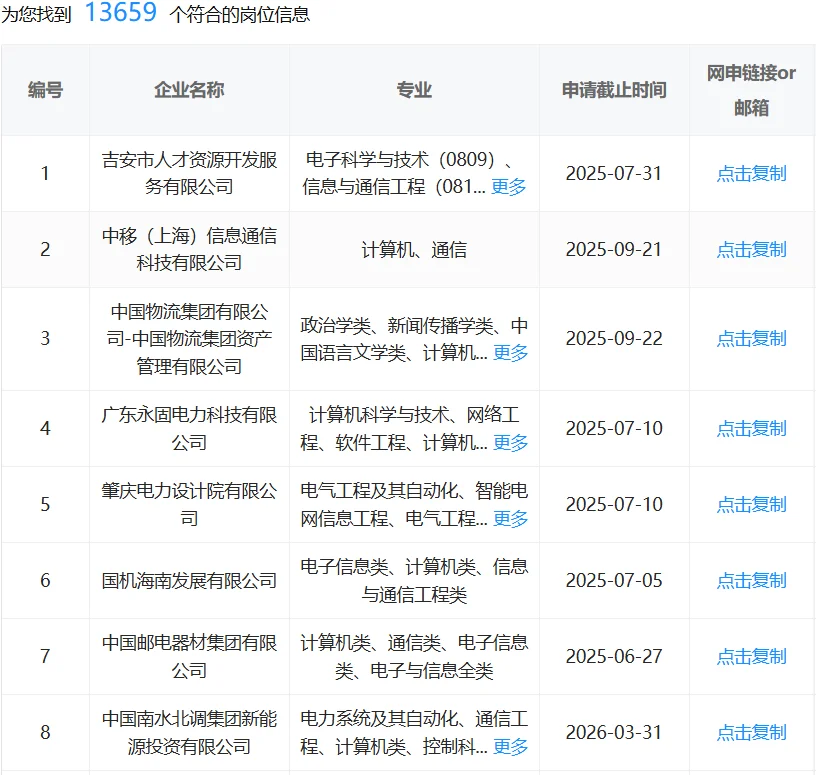Viewport: 816px width, 775px height.
Task: Click the 中国物流集团资产管理有限公司 company cell
Action: pos(189,338)
